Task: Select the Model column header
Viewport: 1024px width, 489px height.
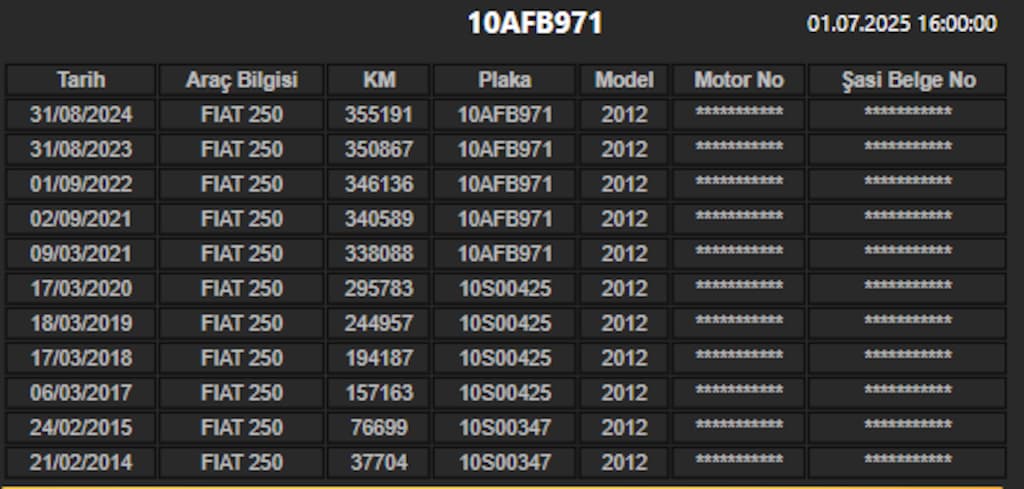Action: click(624, 80)
